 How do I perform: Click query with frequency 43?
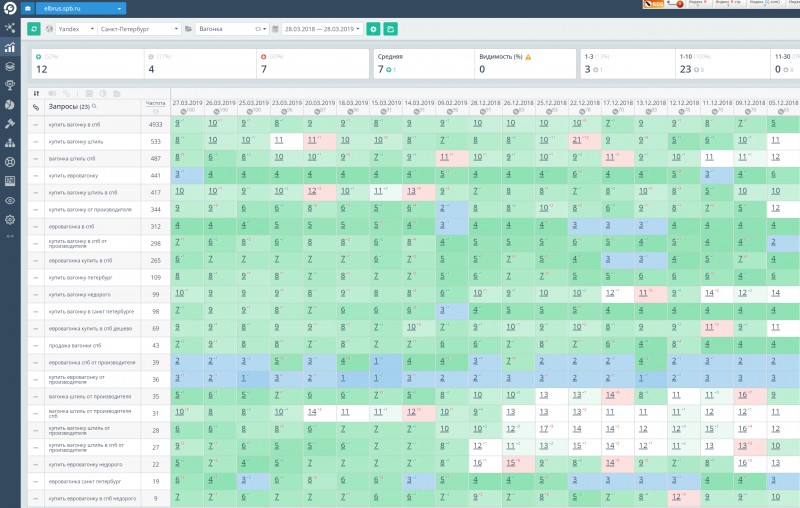coord(75,345)
